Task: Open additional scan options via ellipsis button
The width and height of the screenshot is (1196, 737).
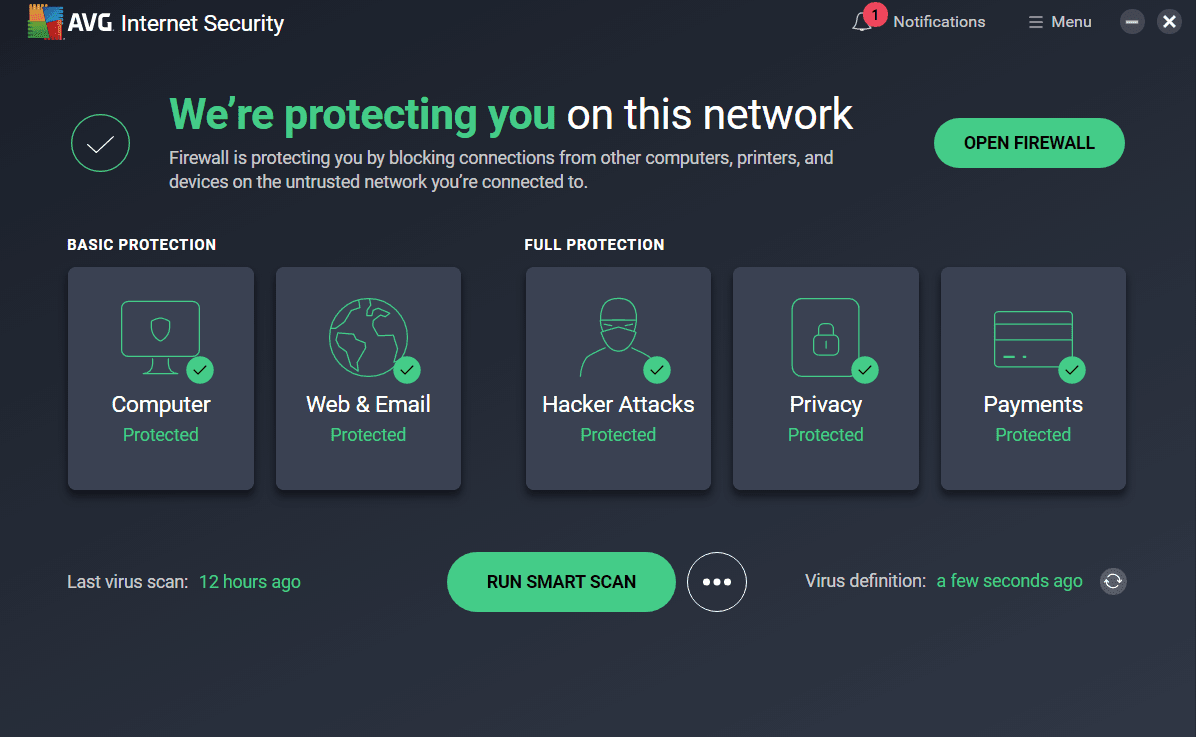Action: click(x=717, y=581)
